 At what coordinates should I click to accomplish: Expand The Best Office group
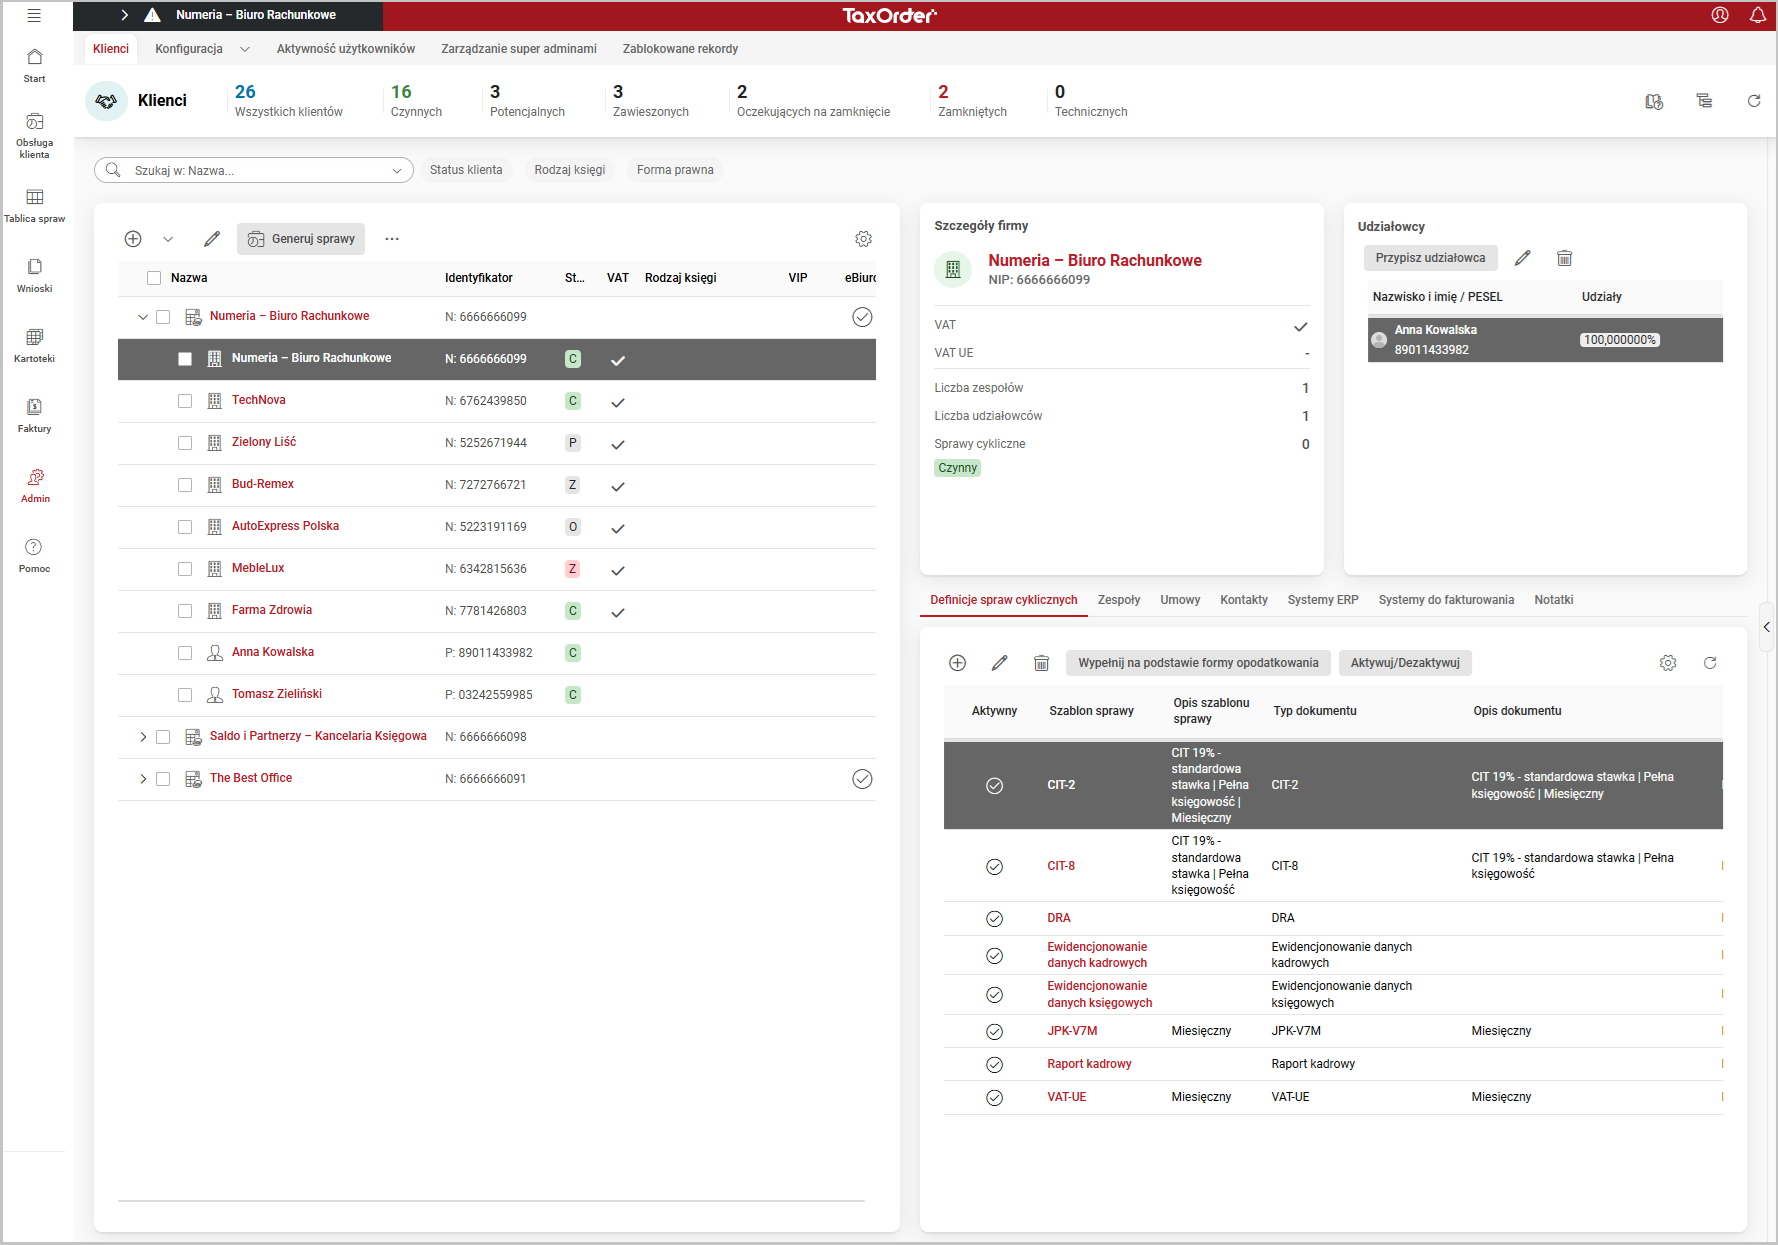[x=143, y=779]
